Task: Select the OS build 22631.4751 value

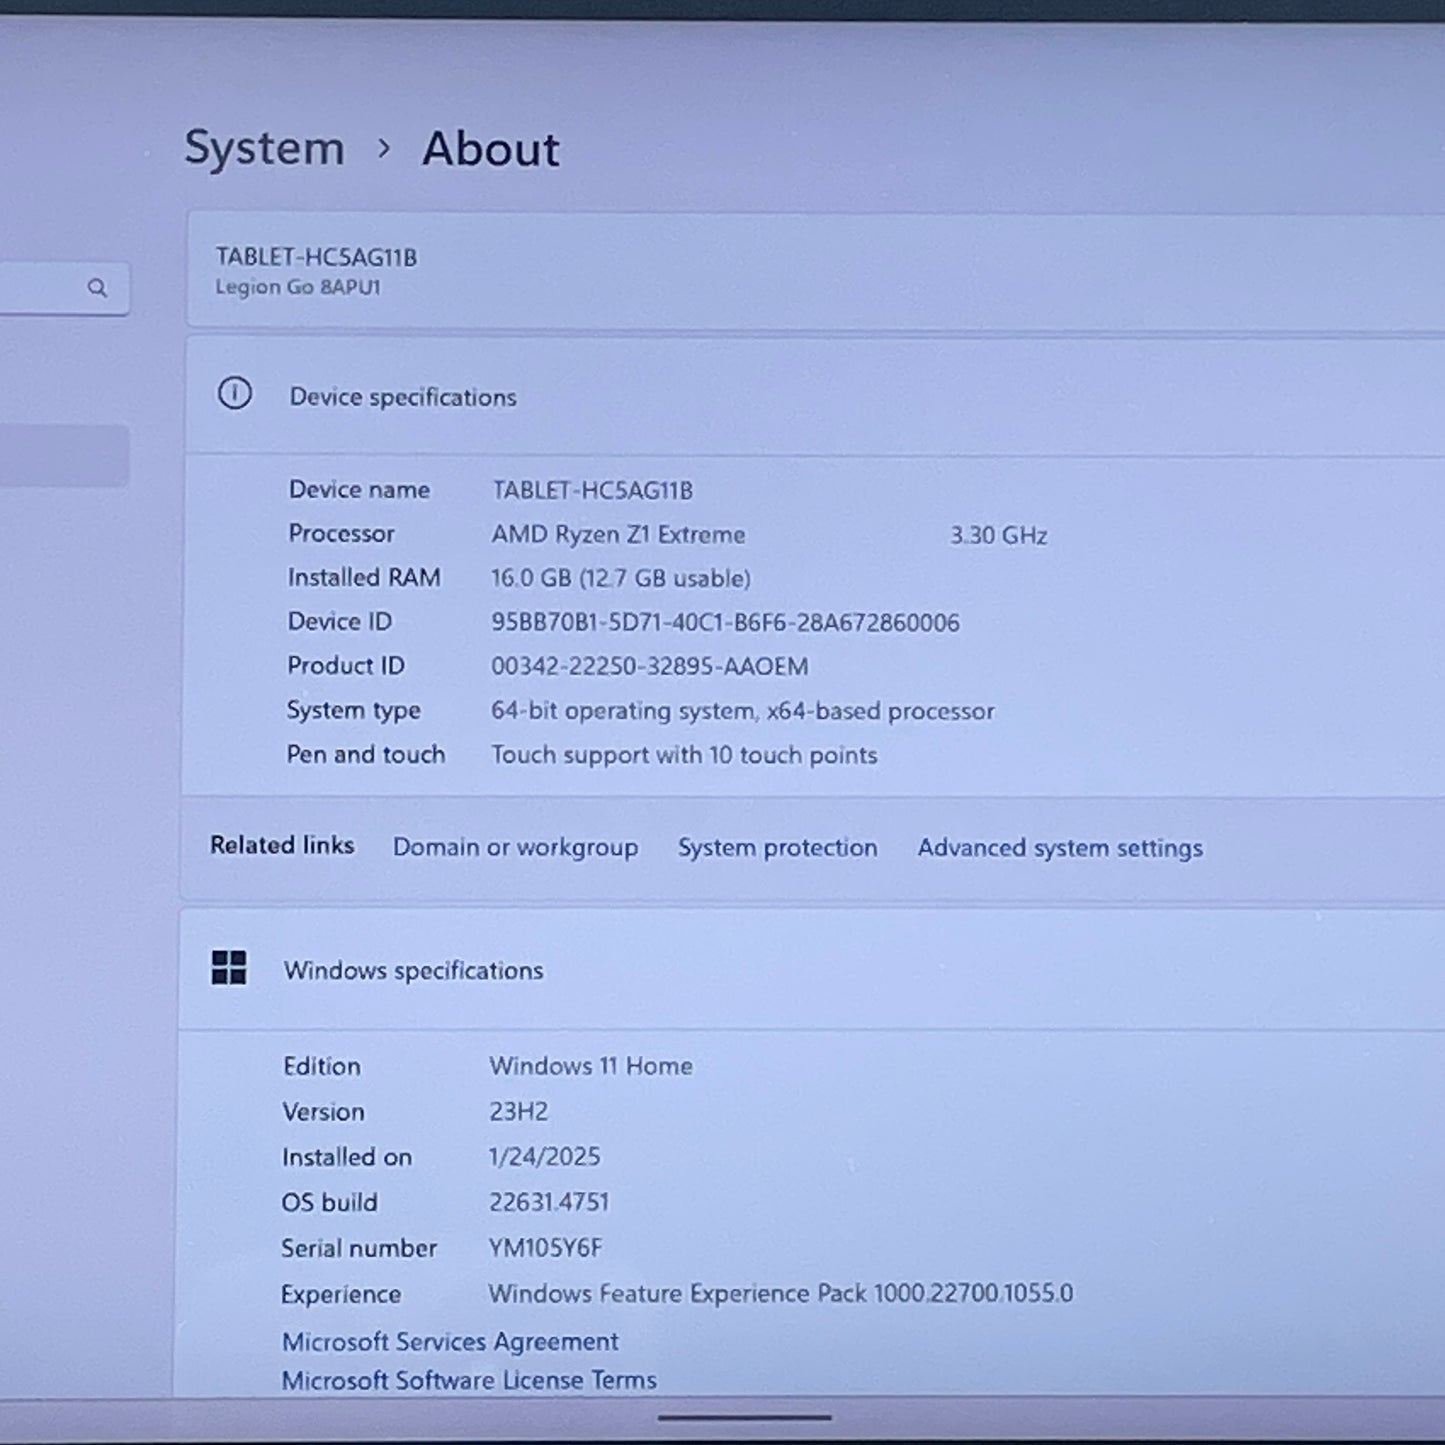Action: click(548, 1202)
